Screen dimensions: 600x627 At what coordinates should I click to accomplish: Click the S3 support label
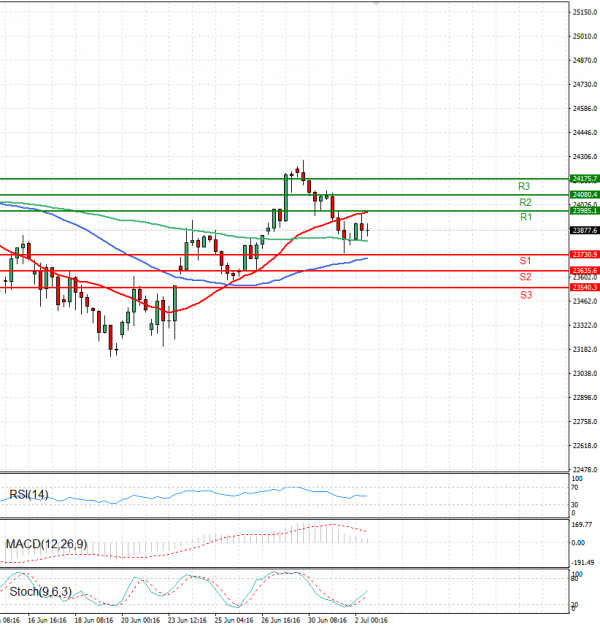(x=526, y=296)
